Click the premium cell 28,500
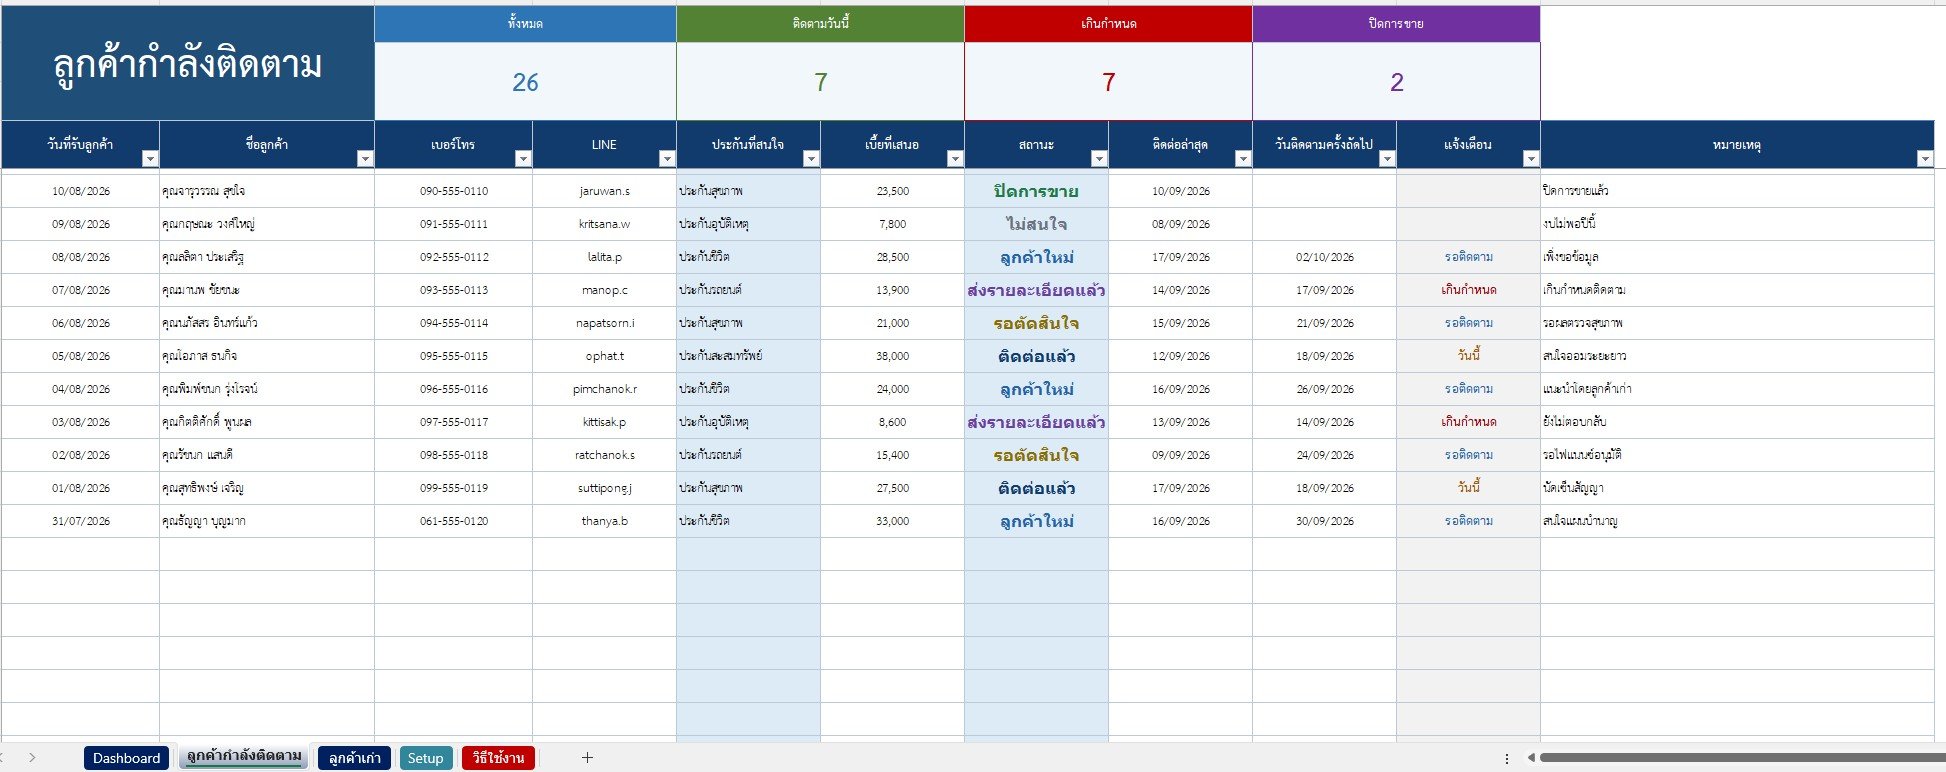This screenshot has height=772, width=1946. (893, 257)
